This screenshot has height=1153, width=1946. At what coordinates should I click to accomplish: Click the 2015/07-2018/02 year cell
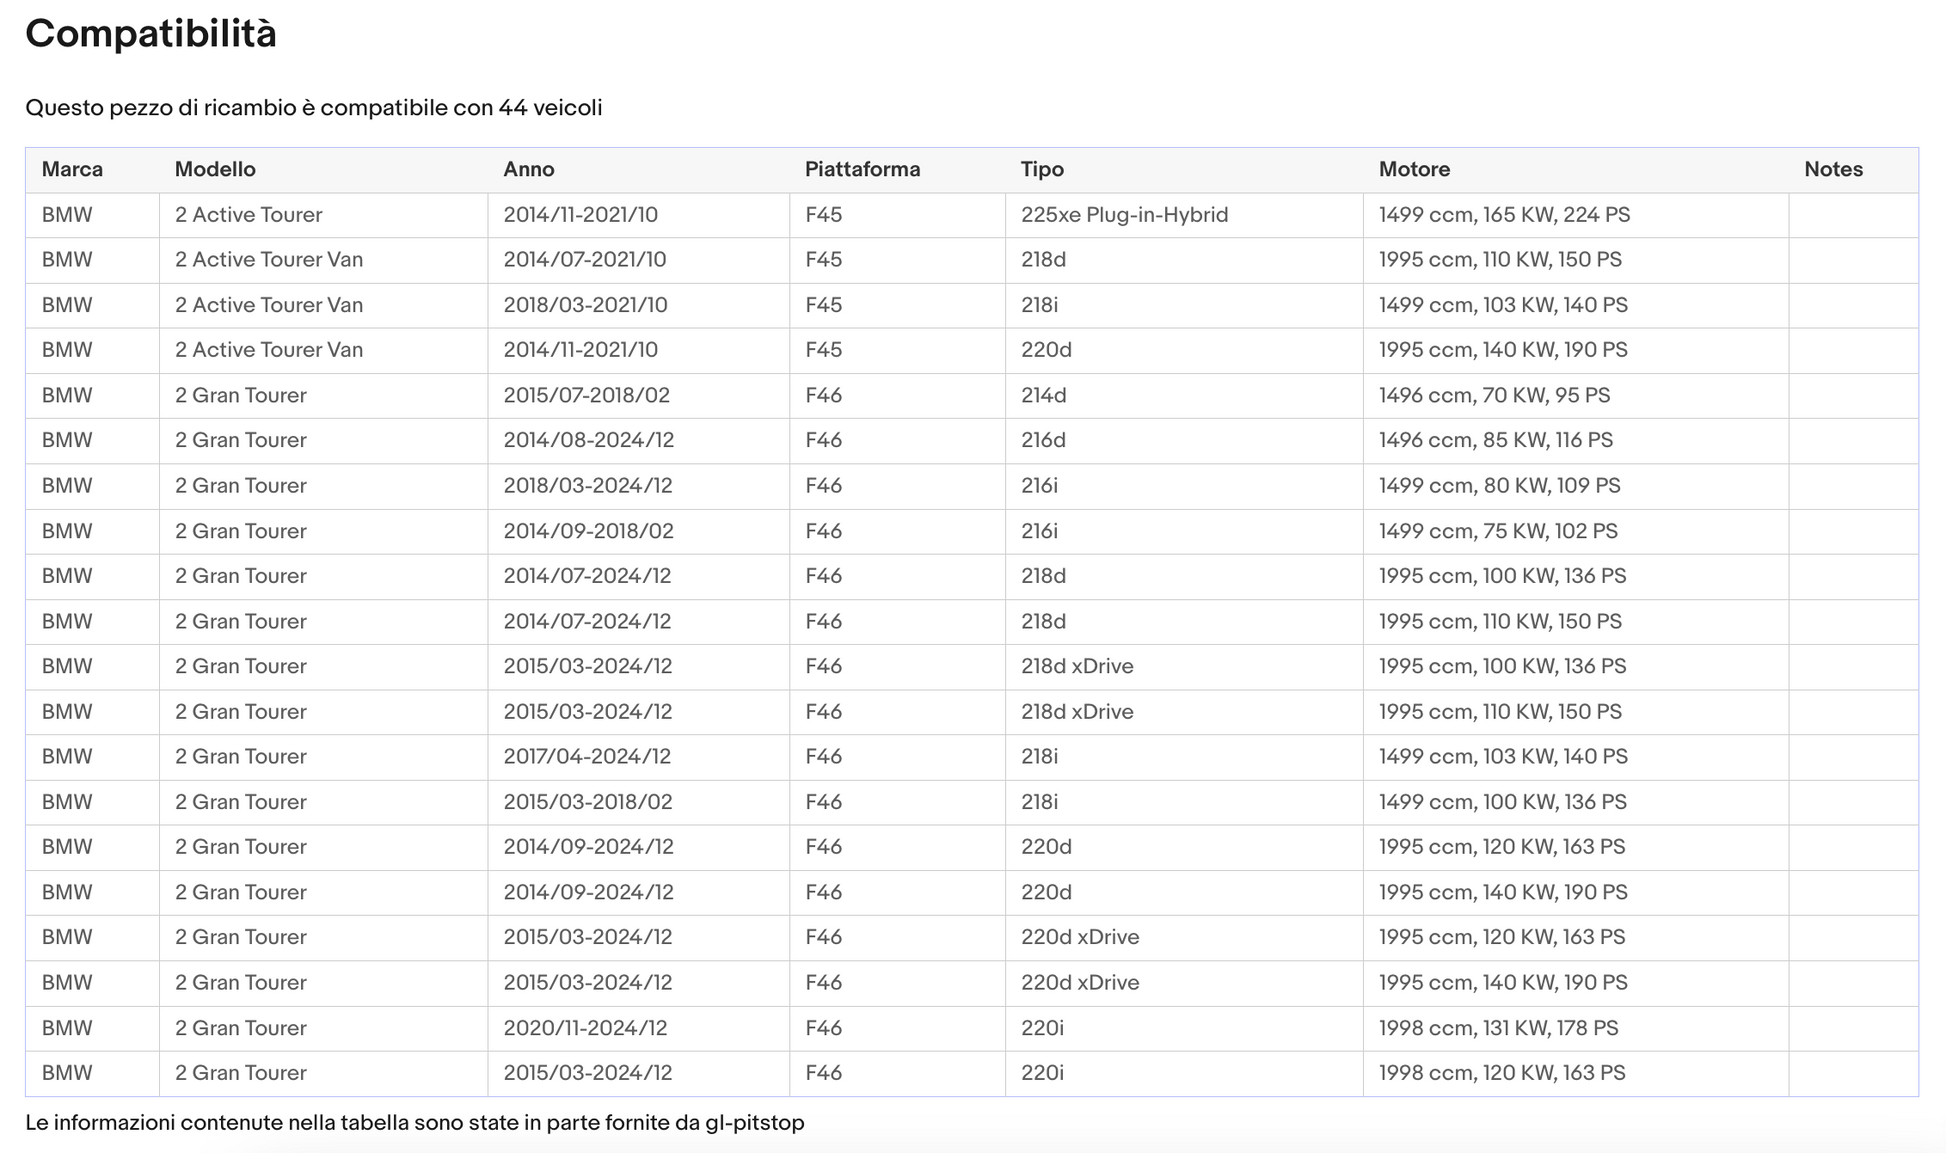[x=638, y=395]
